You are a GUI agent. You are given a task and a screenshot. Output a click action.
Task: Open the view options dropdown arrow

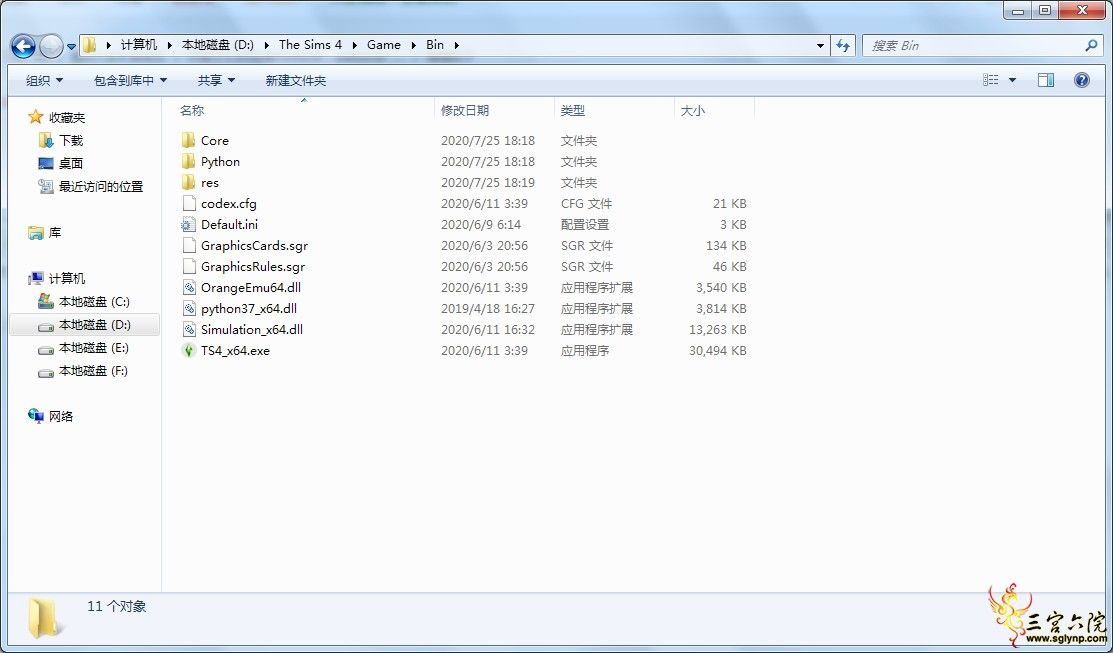click(1012, 80)
